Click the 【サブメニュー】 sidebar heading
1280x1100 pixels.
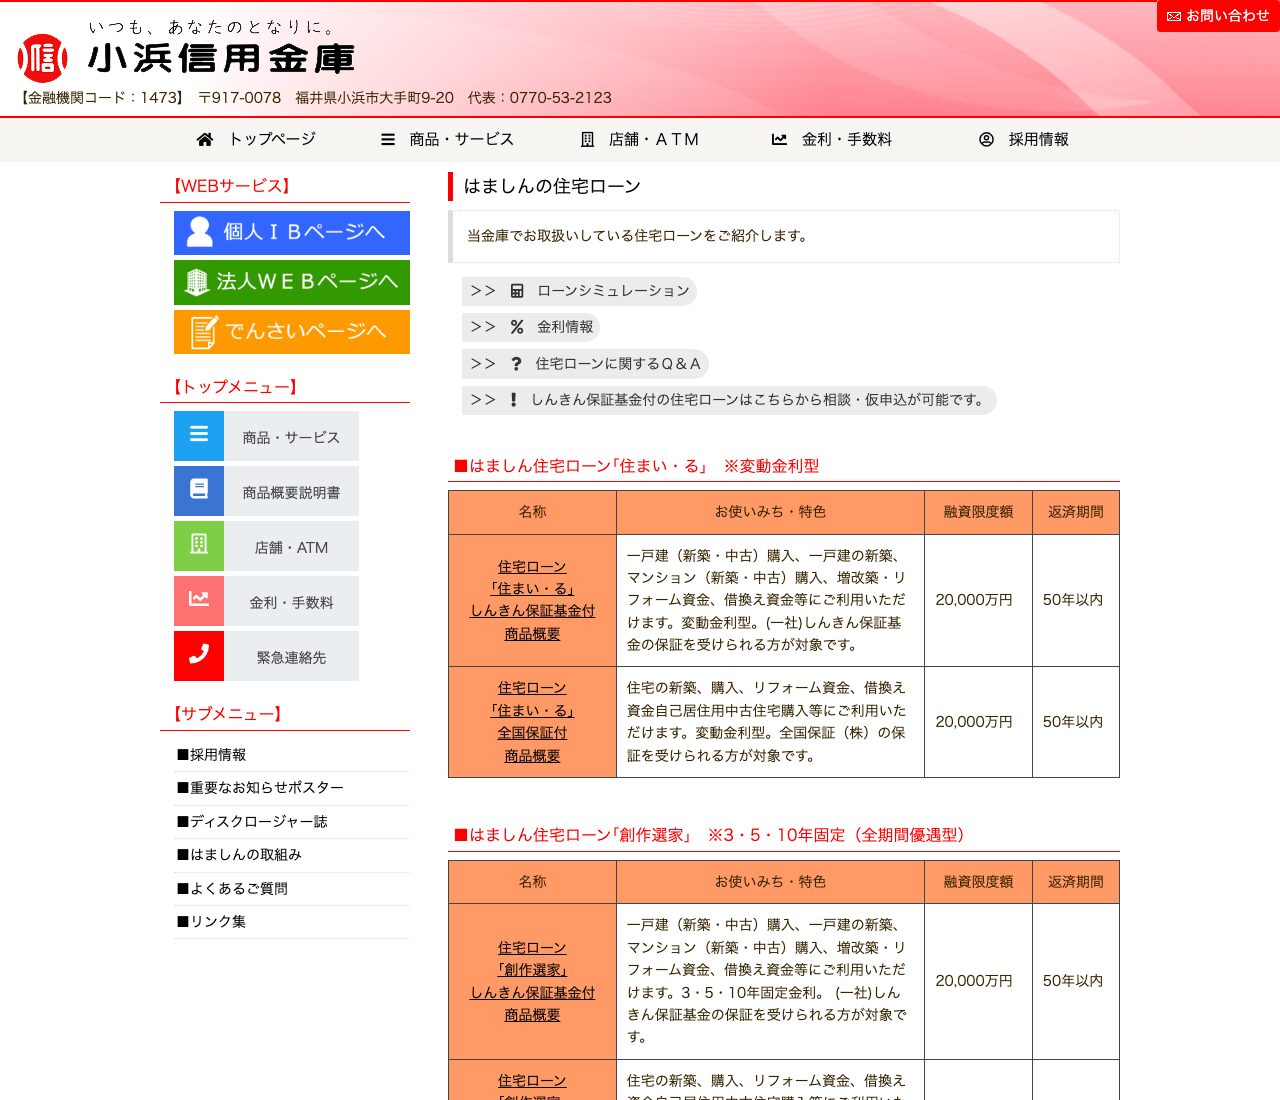coord(227,714)
